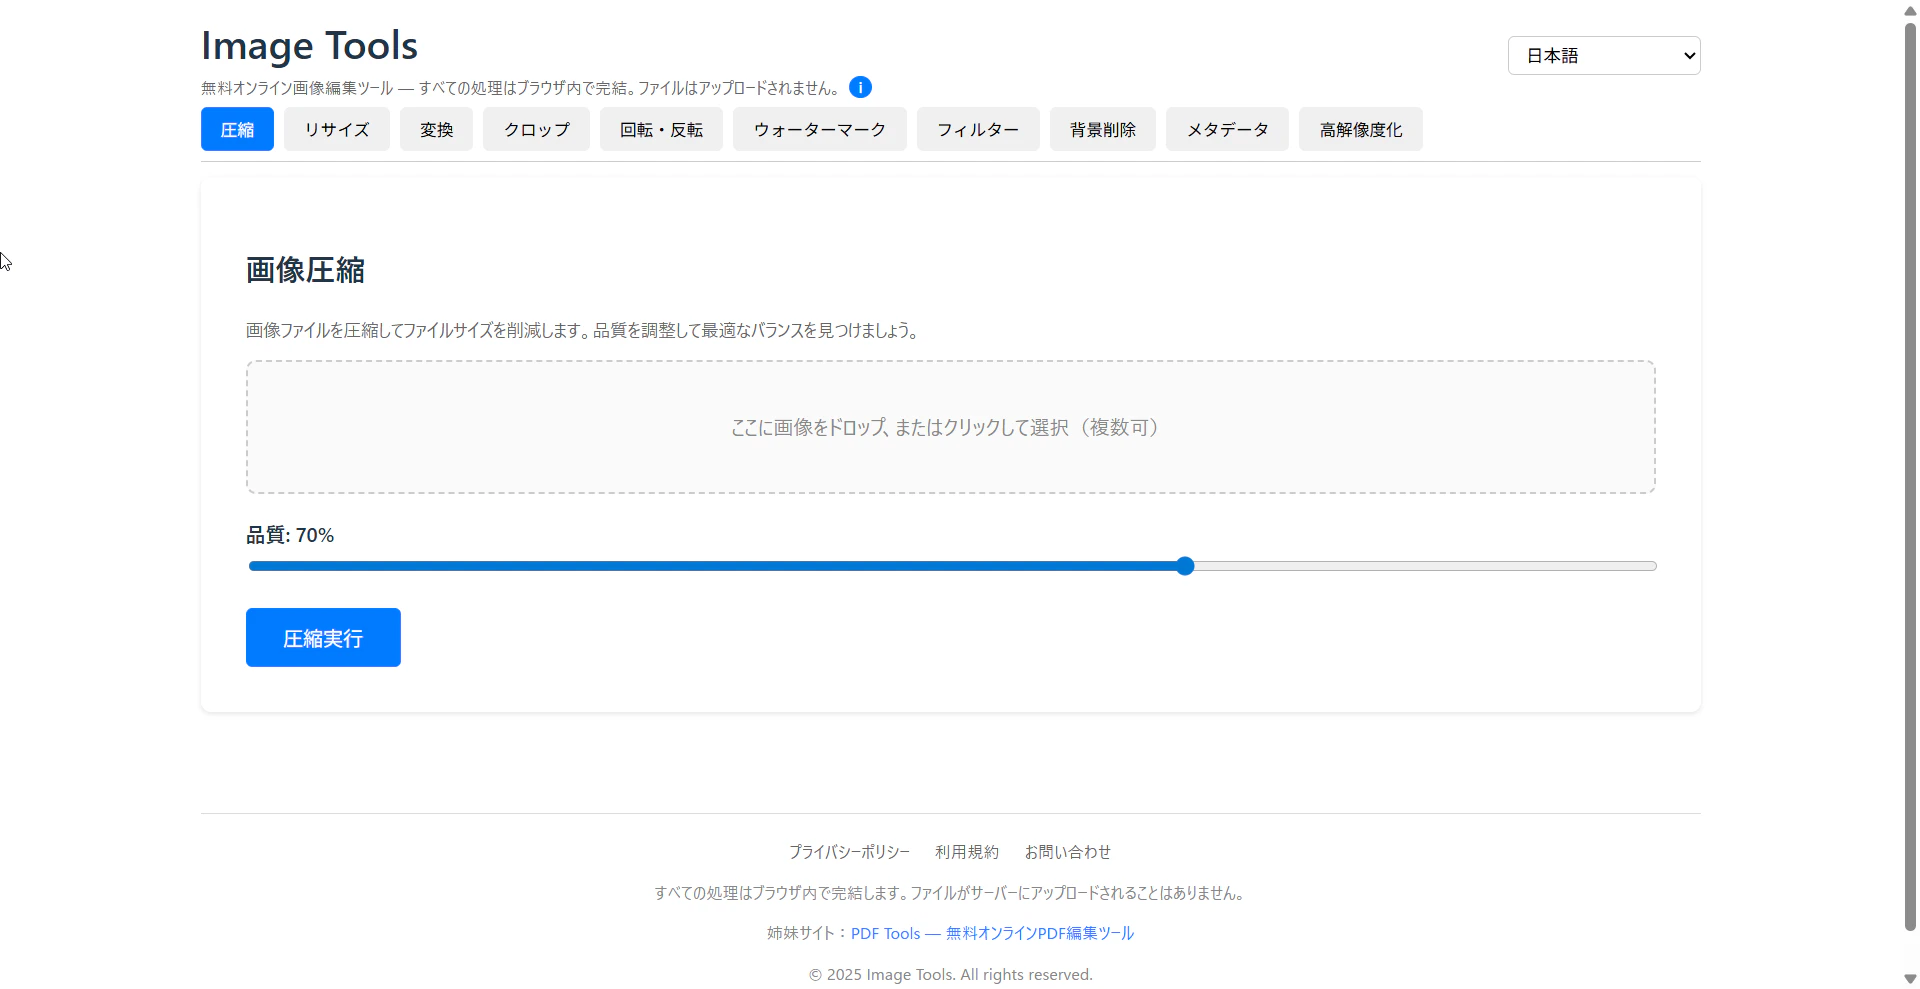Click the Image Tools page title

[x=310, y=46]
